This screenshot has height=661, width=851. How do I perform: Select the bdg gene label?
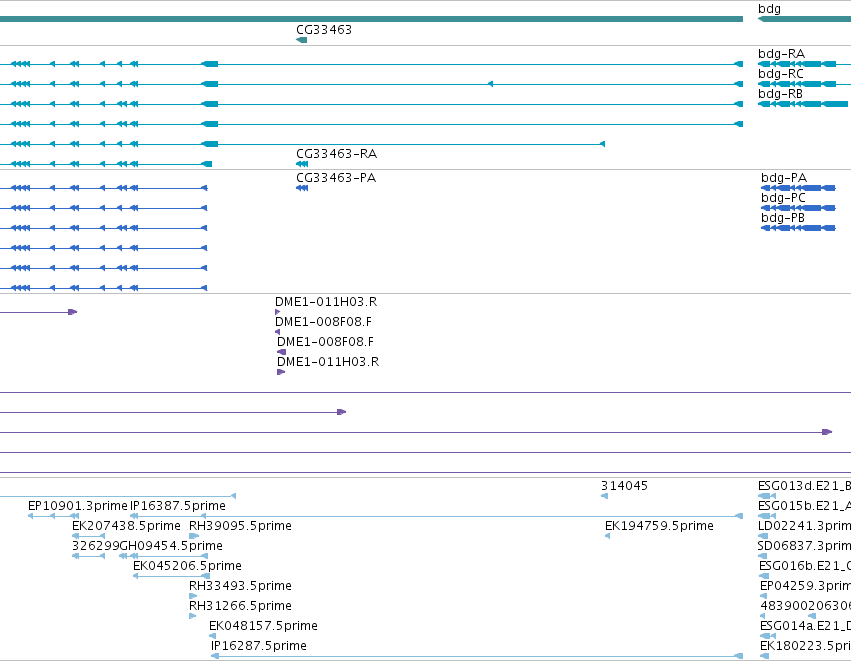pyautogui.click(x=769, y=9)
